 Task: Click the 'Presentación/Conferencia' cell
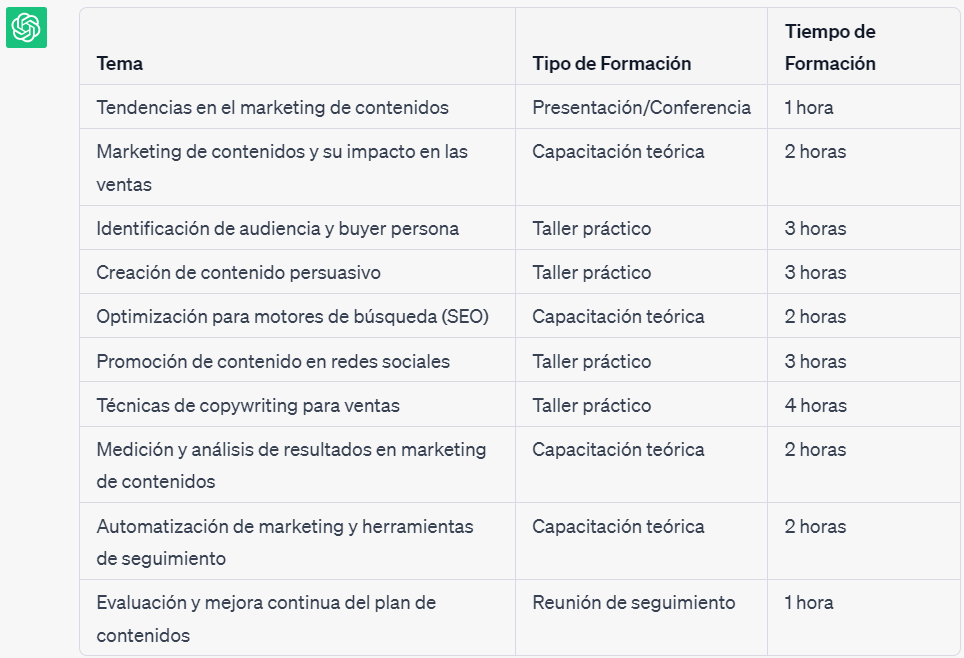pyautogui.click(x=641, y=107)
